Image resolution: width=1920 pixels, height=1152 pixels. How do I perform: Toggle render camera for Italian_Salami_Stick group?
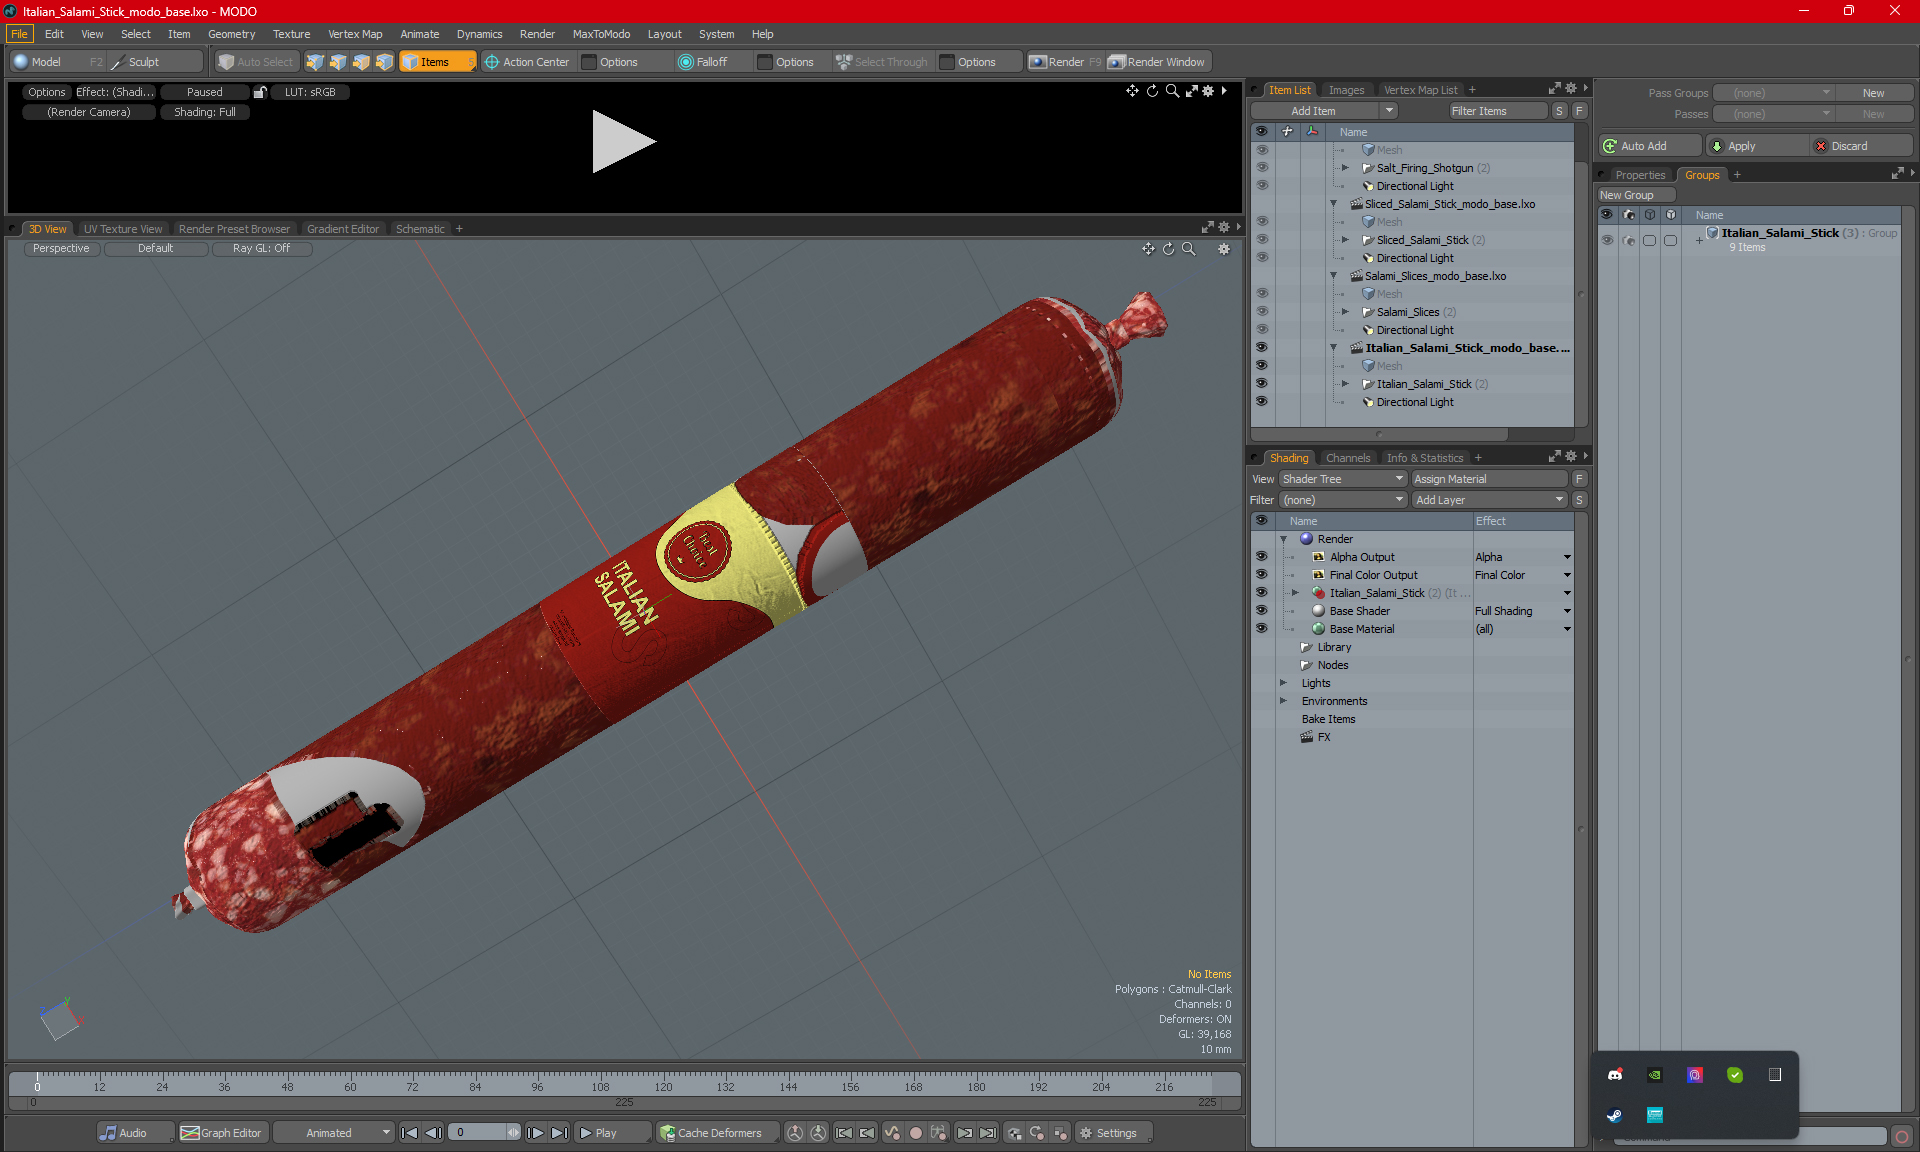[1629, 240]
